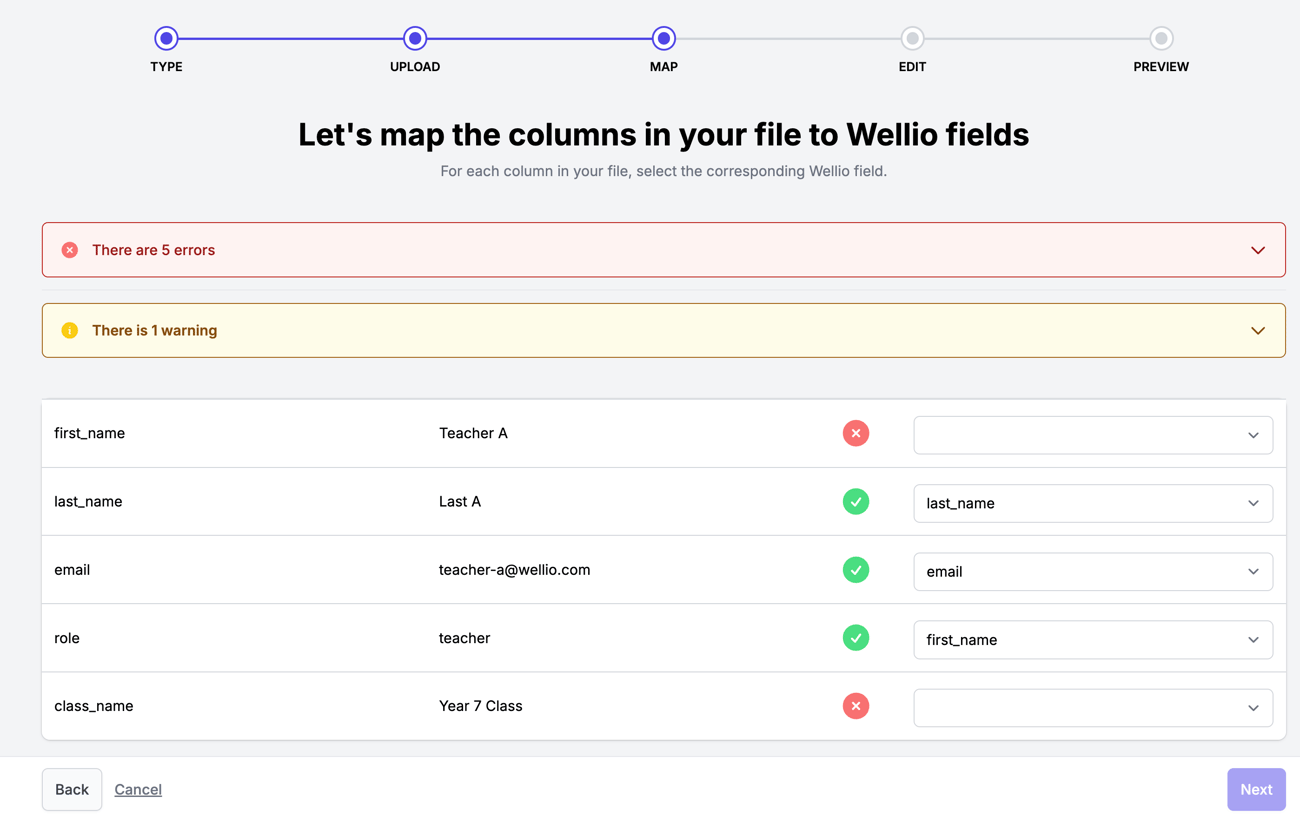Click the TYPE step indicator circle
The width and height of the screenshot is (1300, 816).
pos(166,38)
